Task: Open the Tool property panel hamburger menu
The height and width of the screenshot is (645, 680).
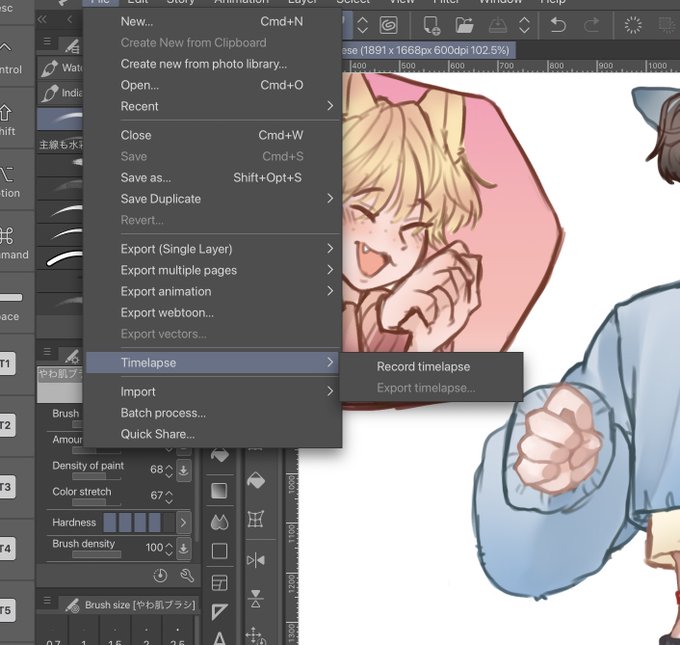Action: (47, 351)
